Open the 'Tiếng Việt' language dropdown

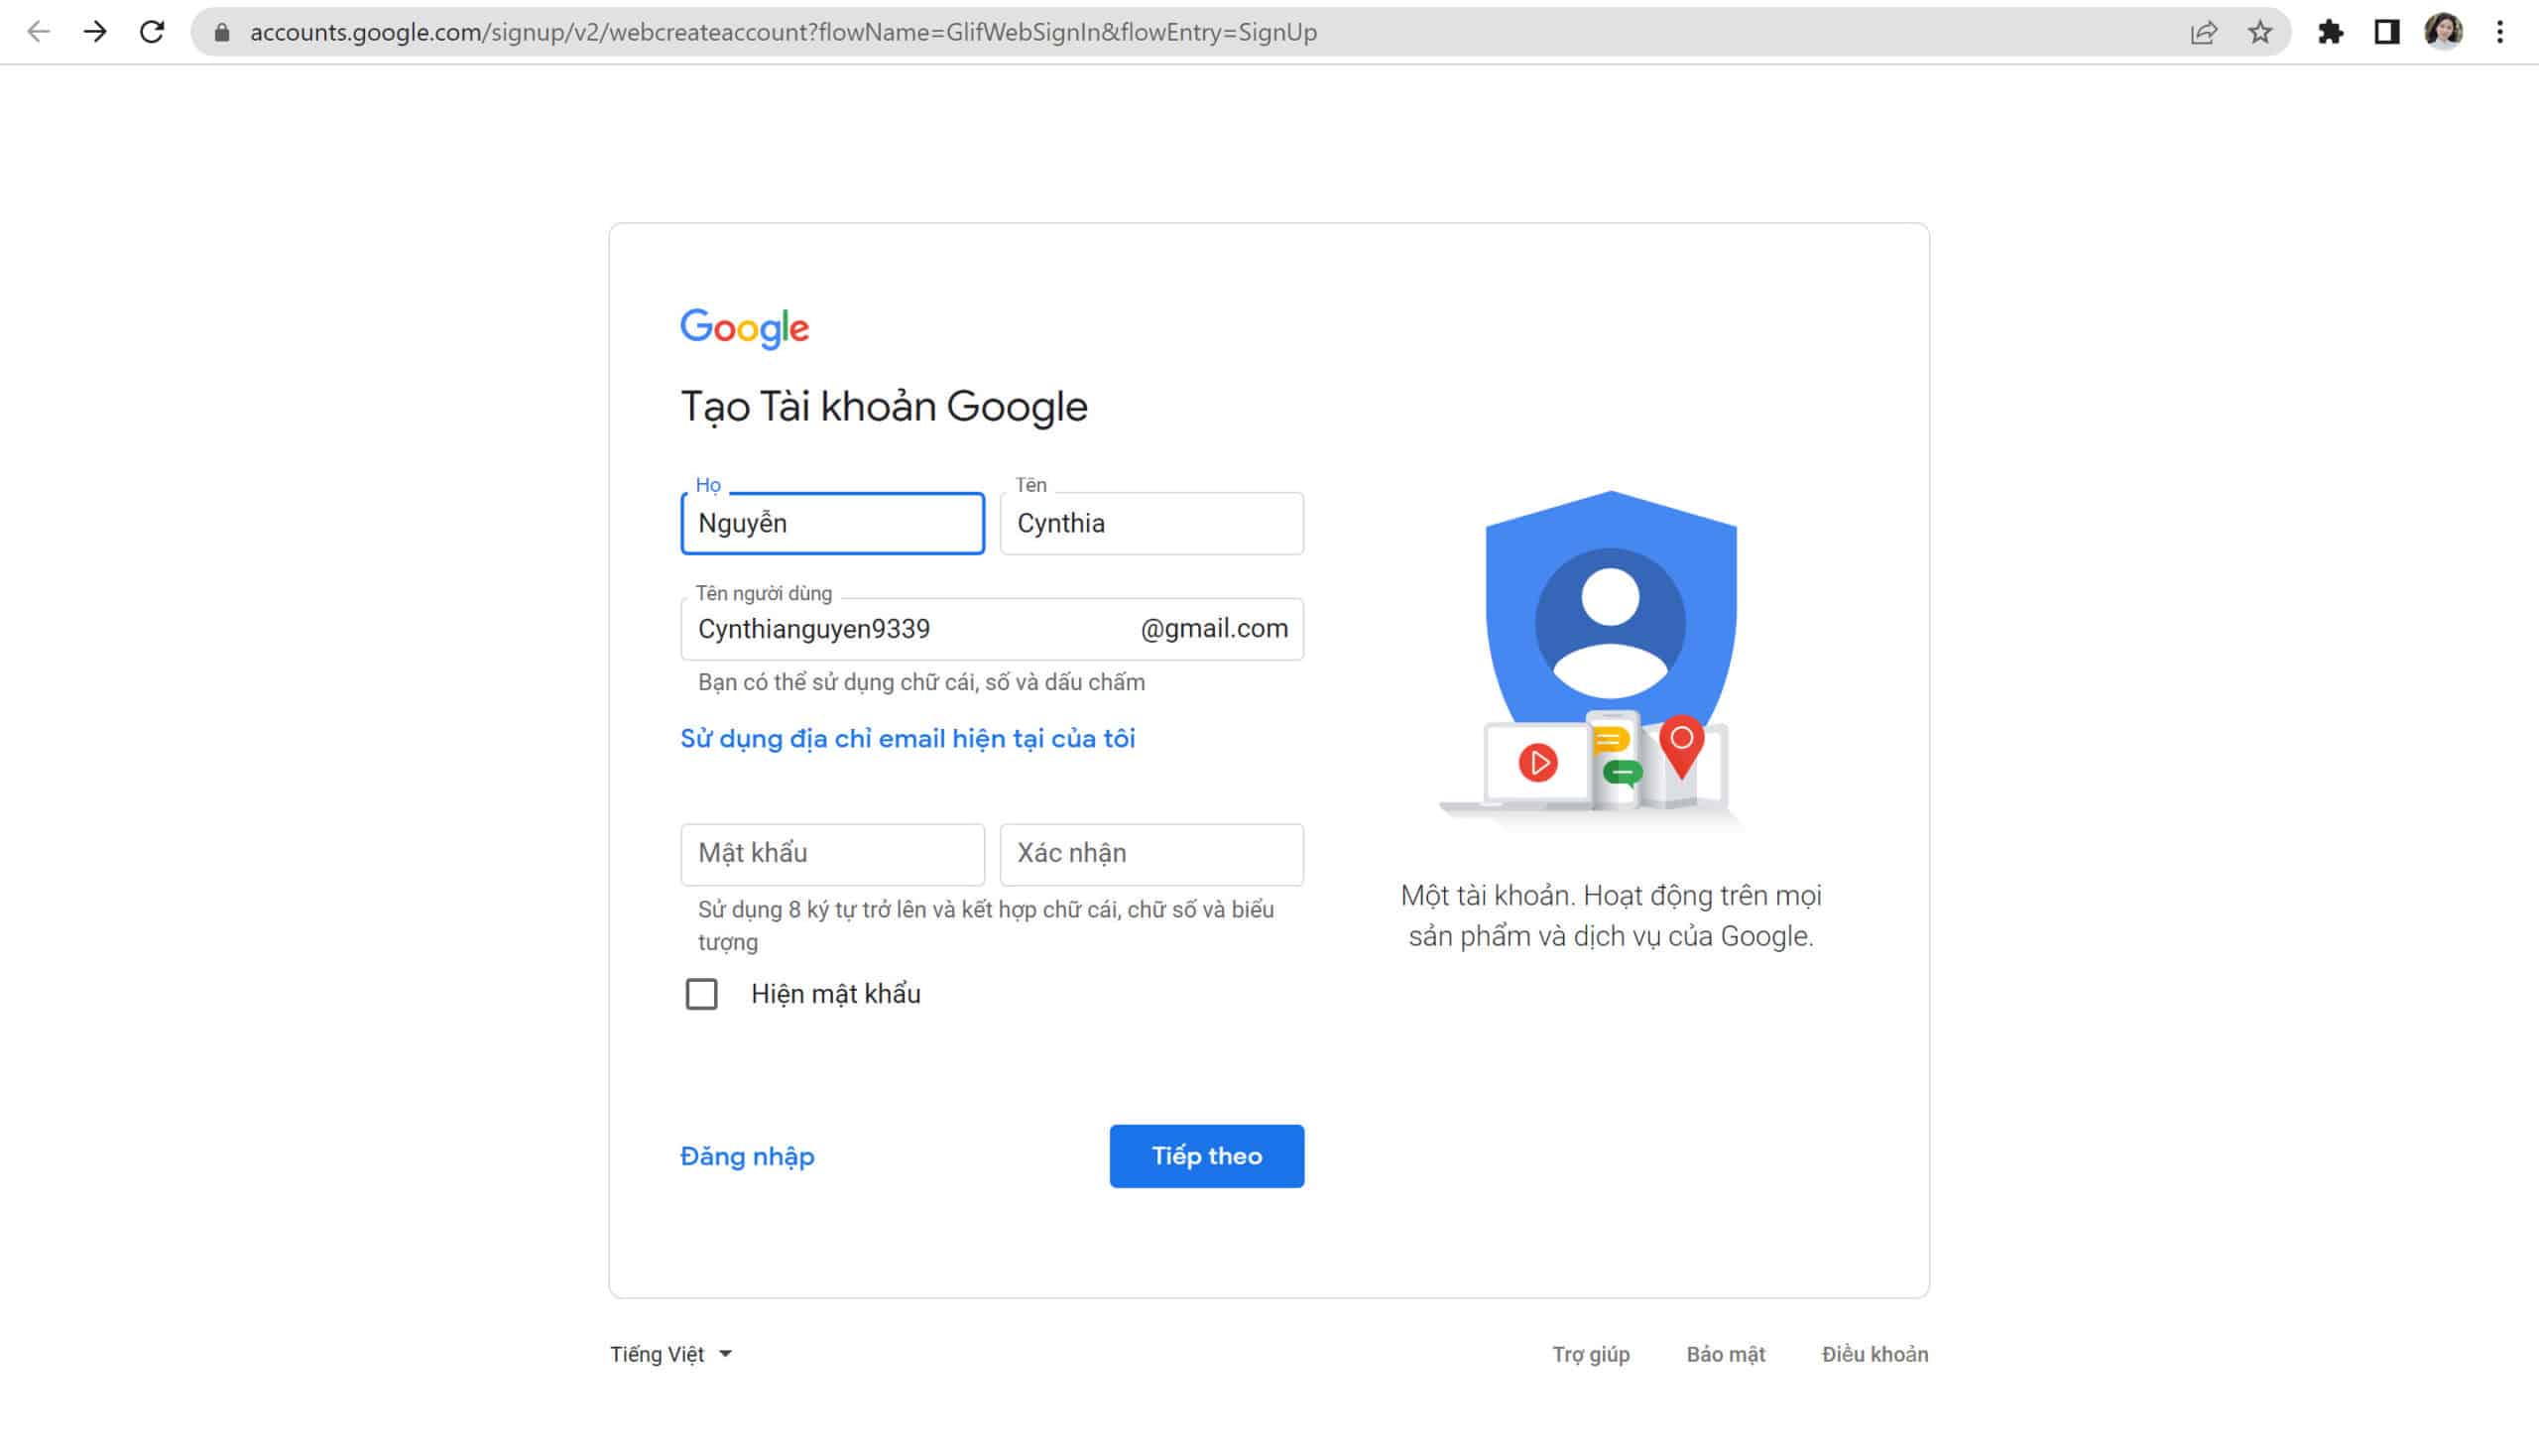(x=671, y=1354)
